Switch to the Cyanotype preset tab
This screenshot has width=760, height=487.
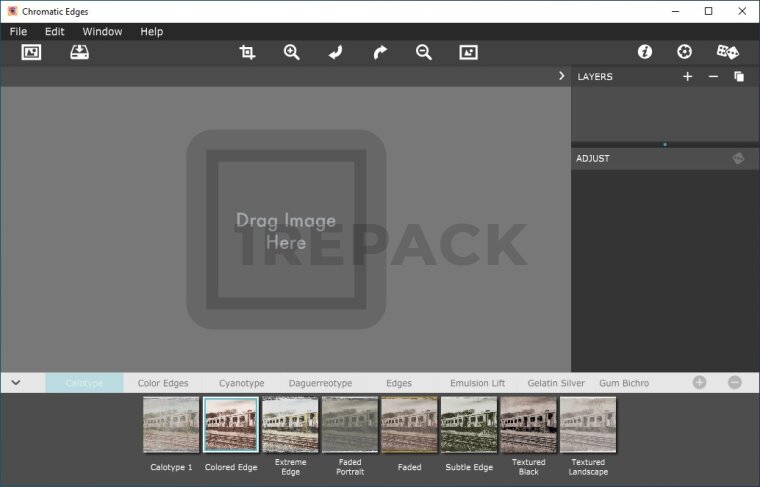241,383
